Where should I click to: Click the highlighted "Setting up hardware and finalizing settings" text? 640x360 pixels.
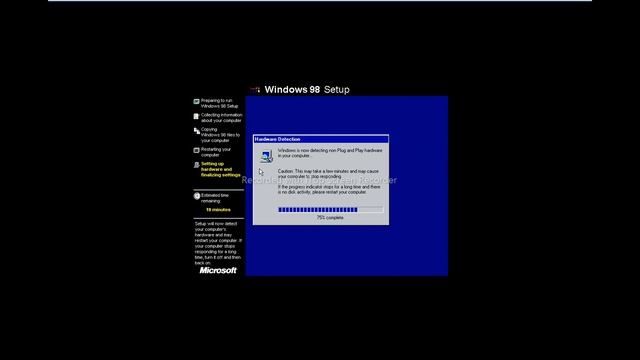click(x=221, y=169)
